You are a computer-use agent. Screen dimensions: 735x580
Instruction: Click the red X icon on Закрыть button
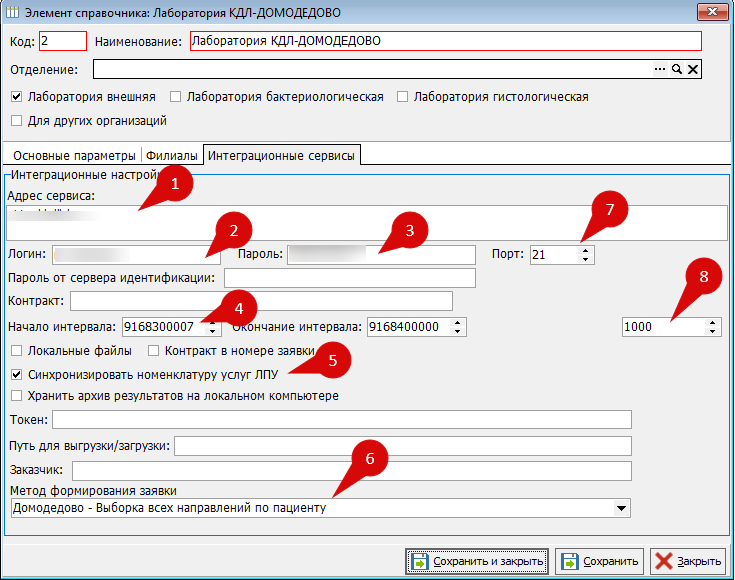663,561
